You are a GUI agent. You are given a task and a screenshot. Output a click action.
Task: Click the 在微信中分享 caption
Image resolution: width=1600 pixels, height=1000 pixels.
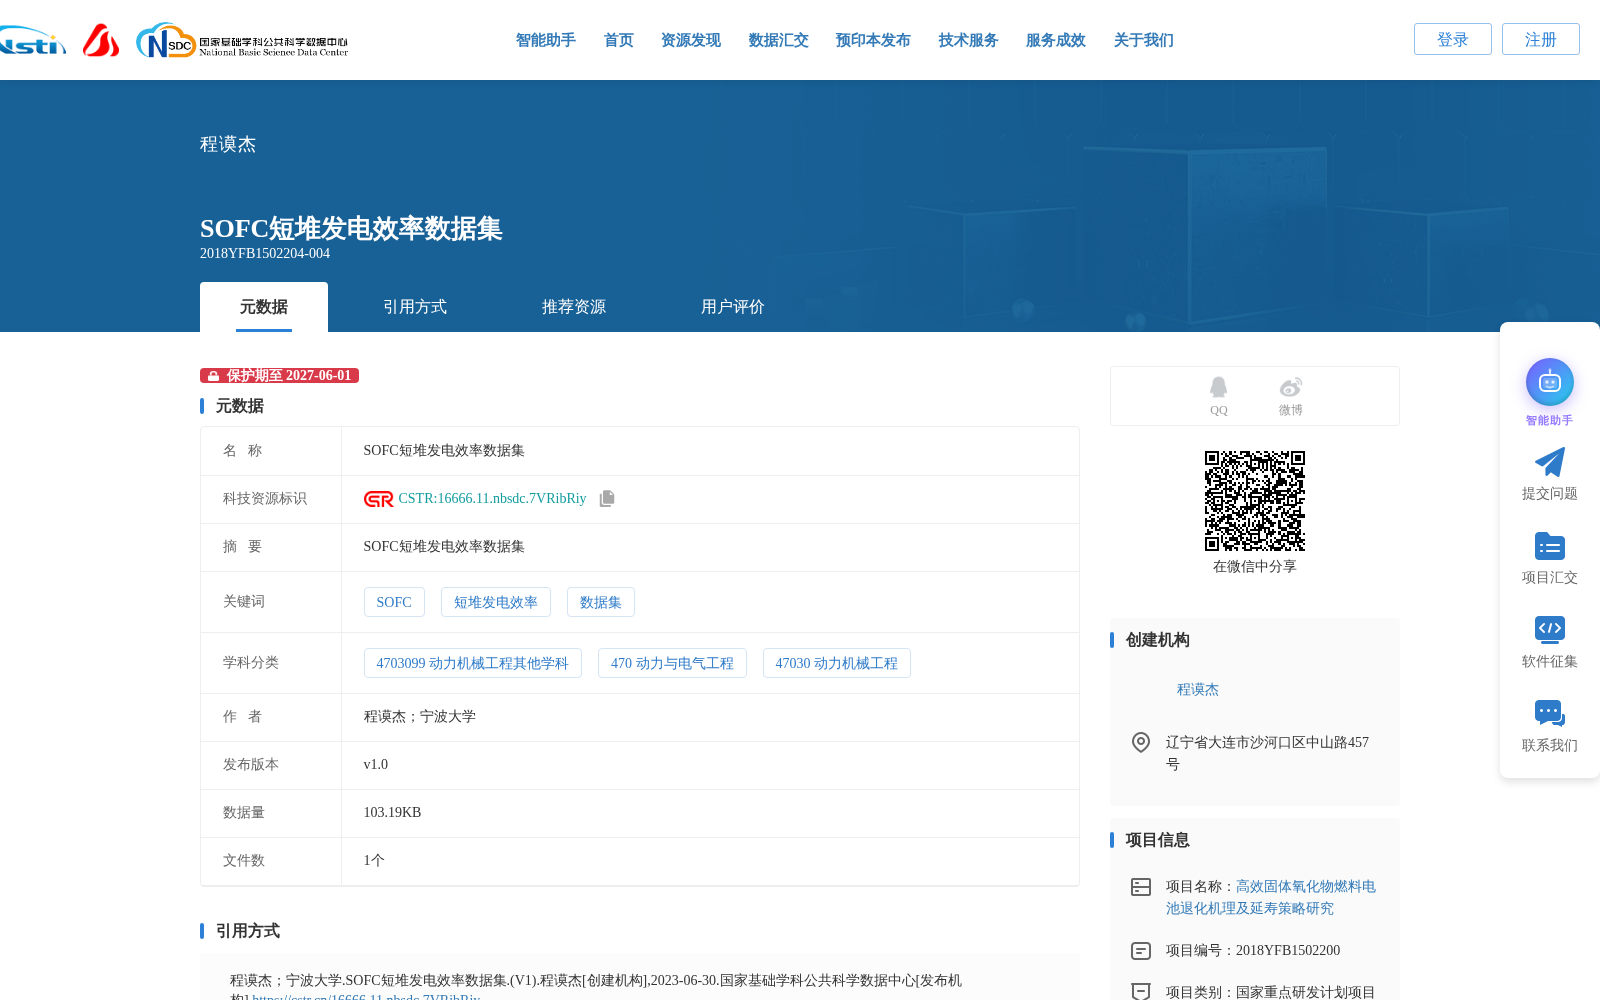tap(1255, 567)
